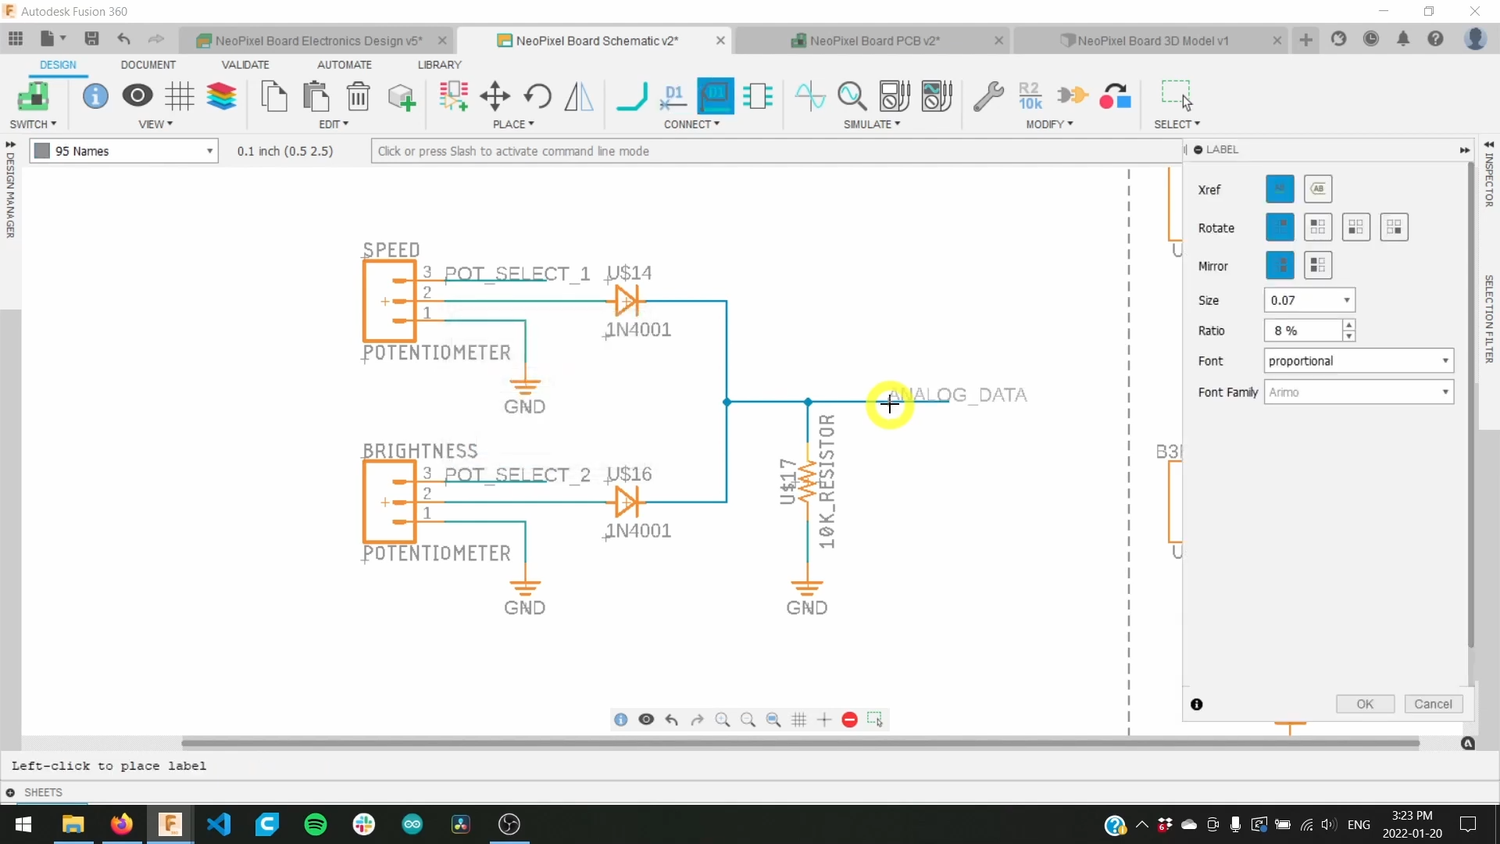
Task: Click the command line input field
Action: click(x=700, y=151)
